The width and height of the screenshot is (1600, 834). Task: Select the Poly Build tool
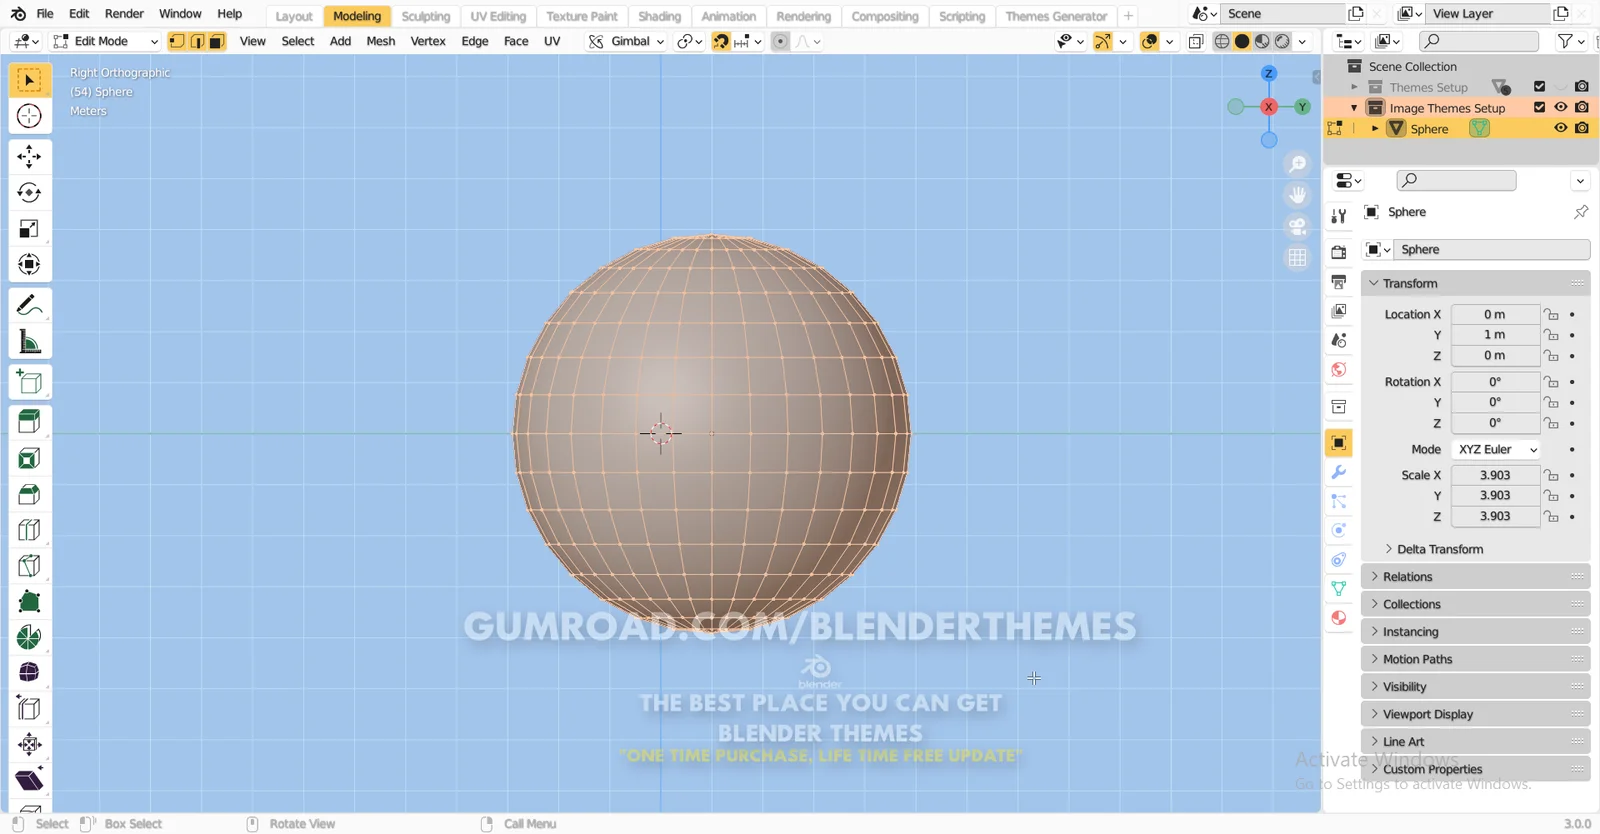29,602
